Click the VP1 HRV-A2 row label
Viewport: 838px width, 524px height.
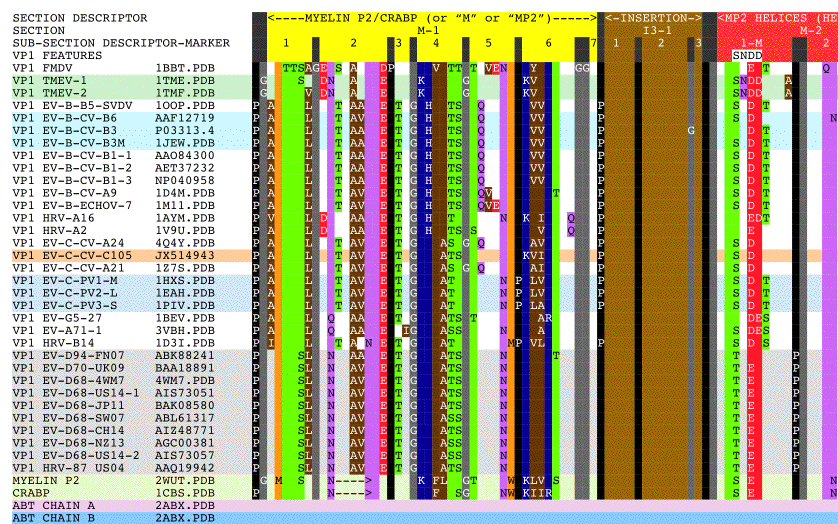(50, 230)
